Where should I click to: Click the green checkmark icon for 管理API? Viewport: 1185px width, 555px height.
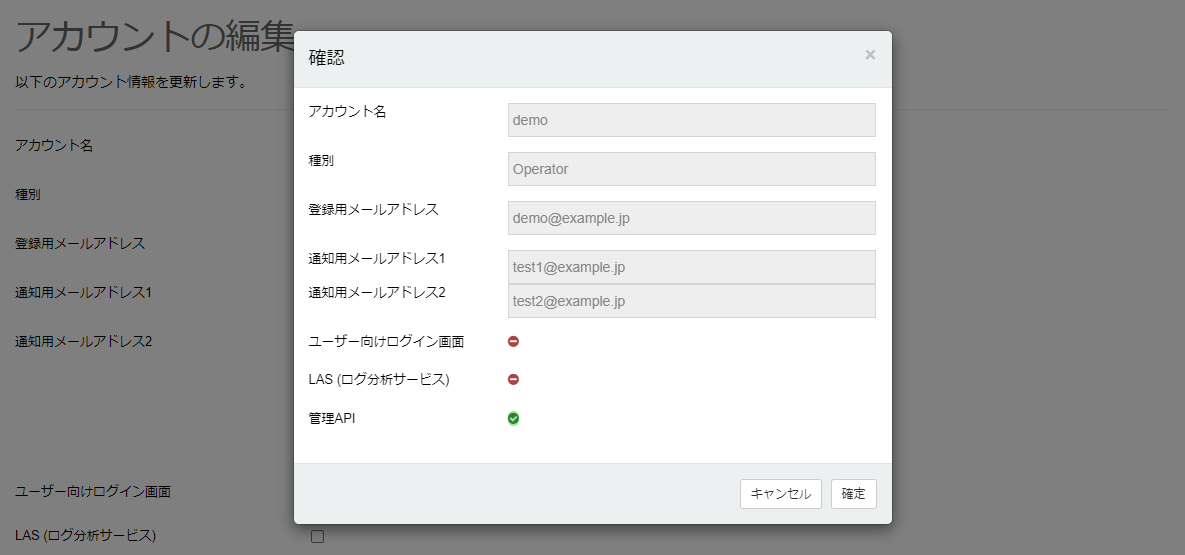click(513, 418)
